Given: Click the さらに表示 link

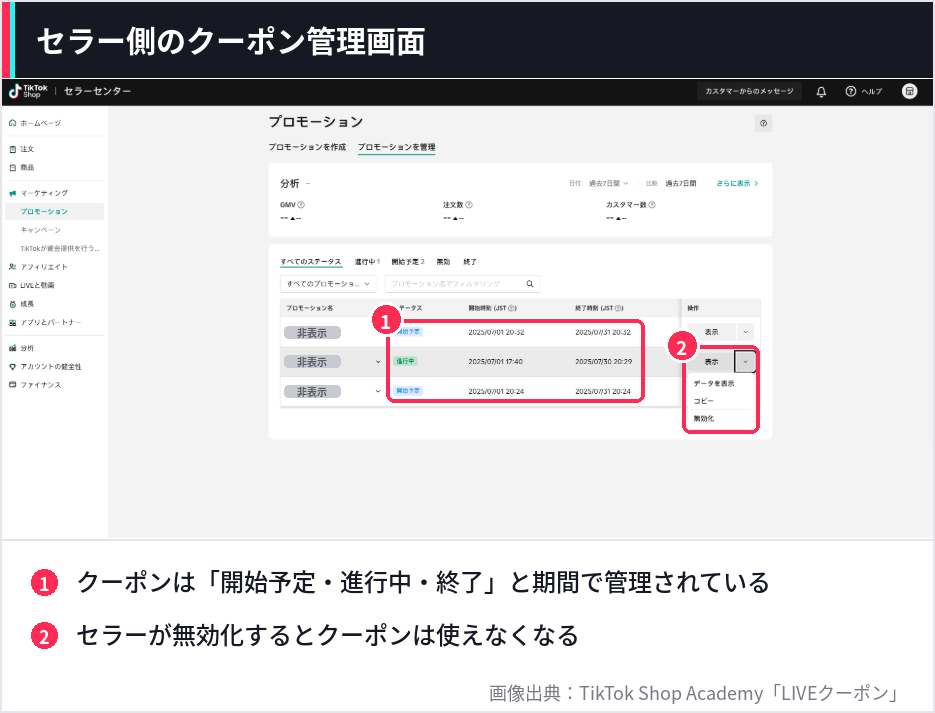Looking at the screenshot, I should pyautogui.click(x=737, y=184).
